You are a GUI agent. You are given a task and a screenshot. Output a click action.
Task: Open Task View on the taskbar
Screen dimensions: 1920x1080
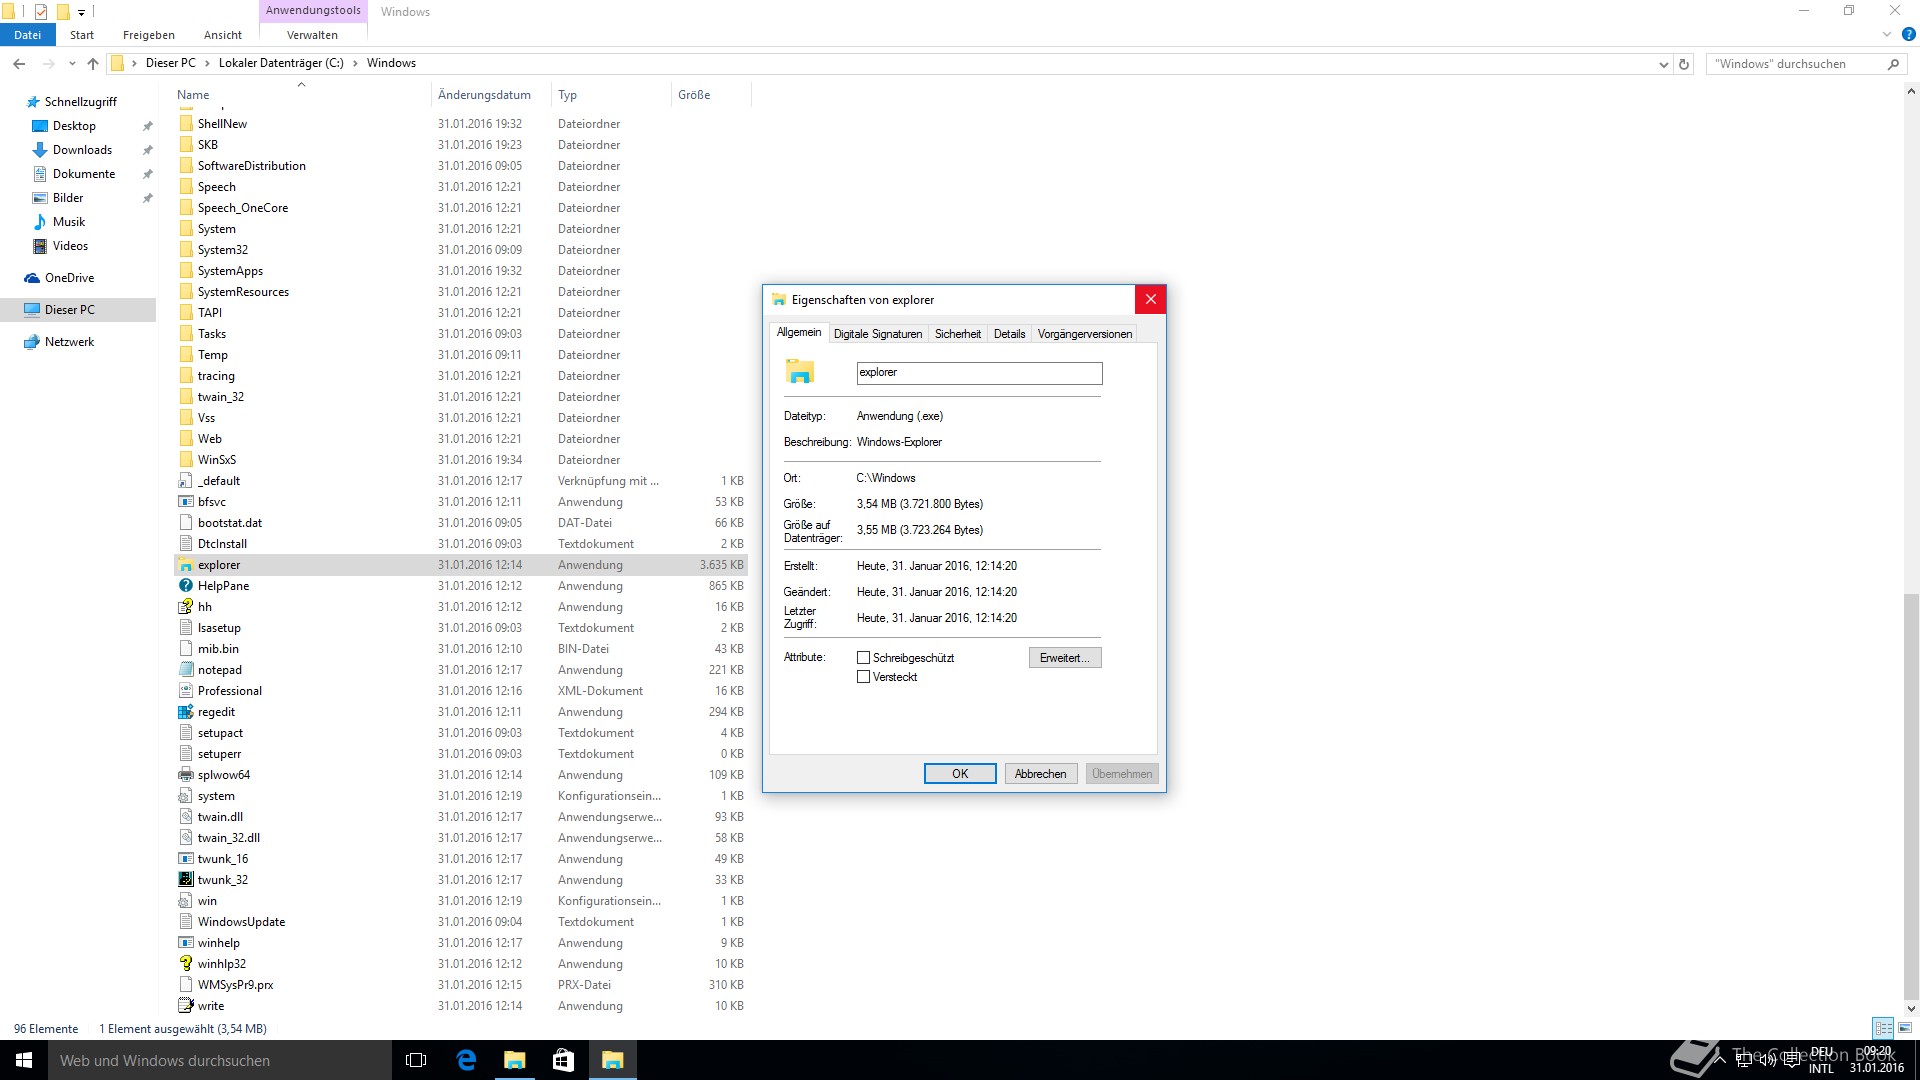(x=416, y=1060)
